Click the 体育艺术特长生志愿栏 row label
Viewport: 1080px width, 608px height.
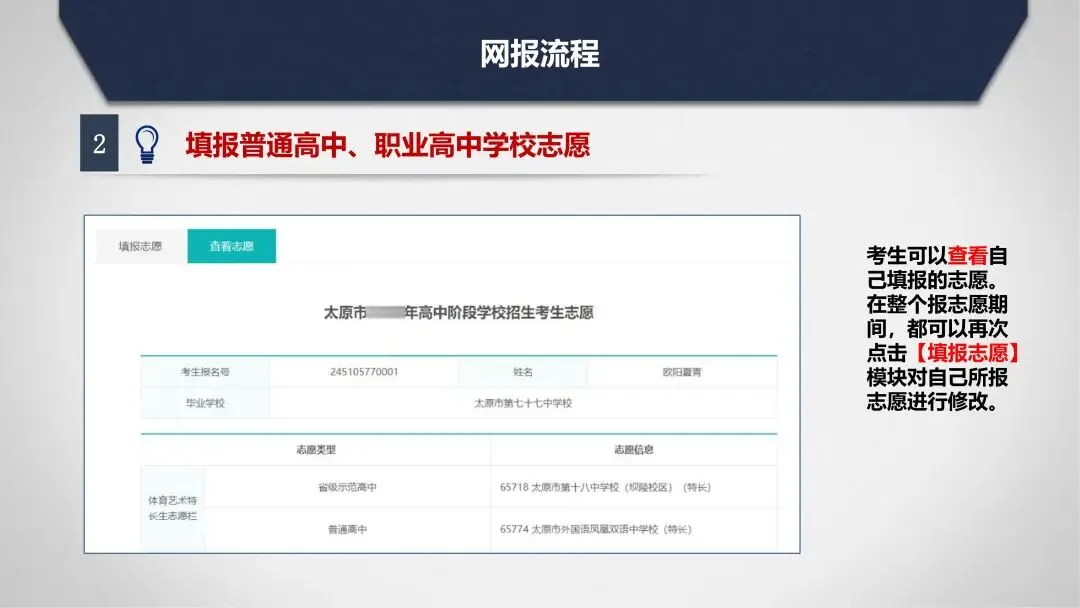point(173,508)
